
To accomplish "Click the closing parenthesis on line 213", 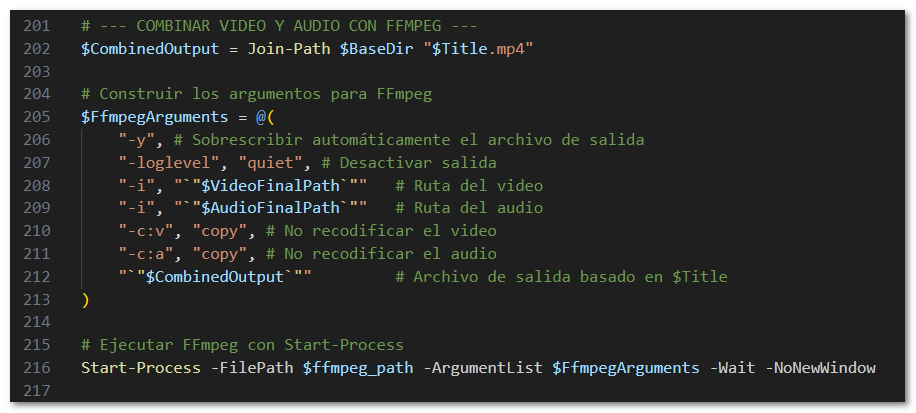I will point(86,300).
